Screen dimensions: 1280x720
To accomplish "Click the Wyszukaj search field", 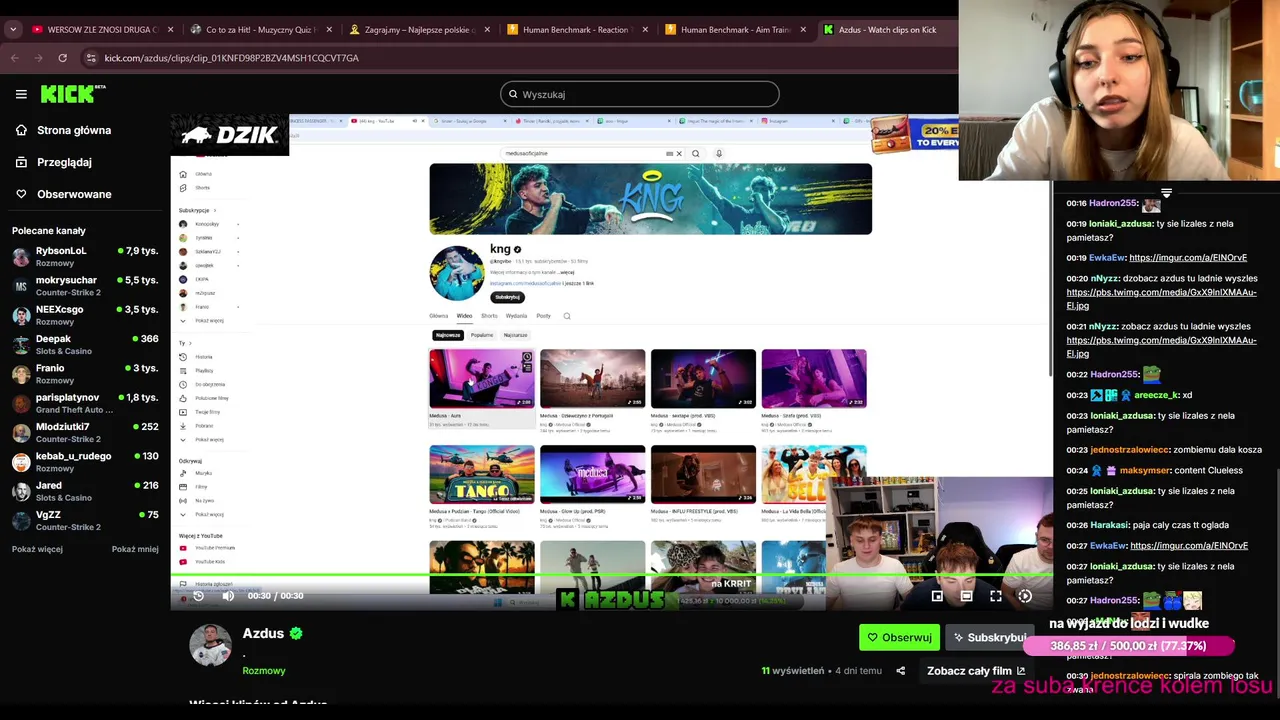I will pos(639,94).
